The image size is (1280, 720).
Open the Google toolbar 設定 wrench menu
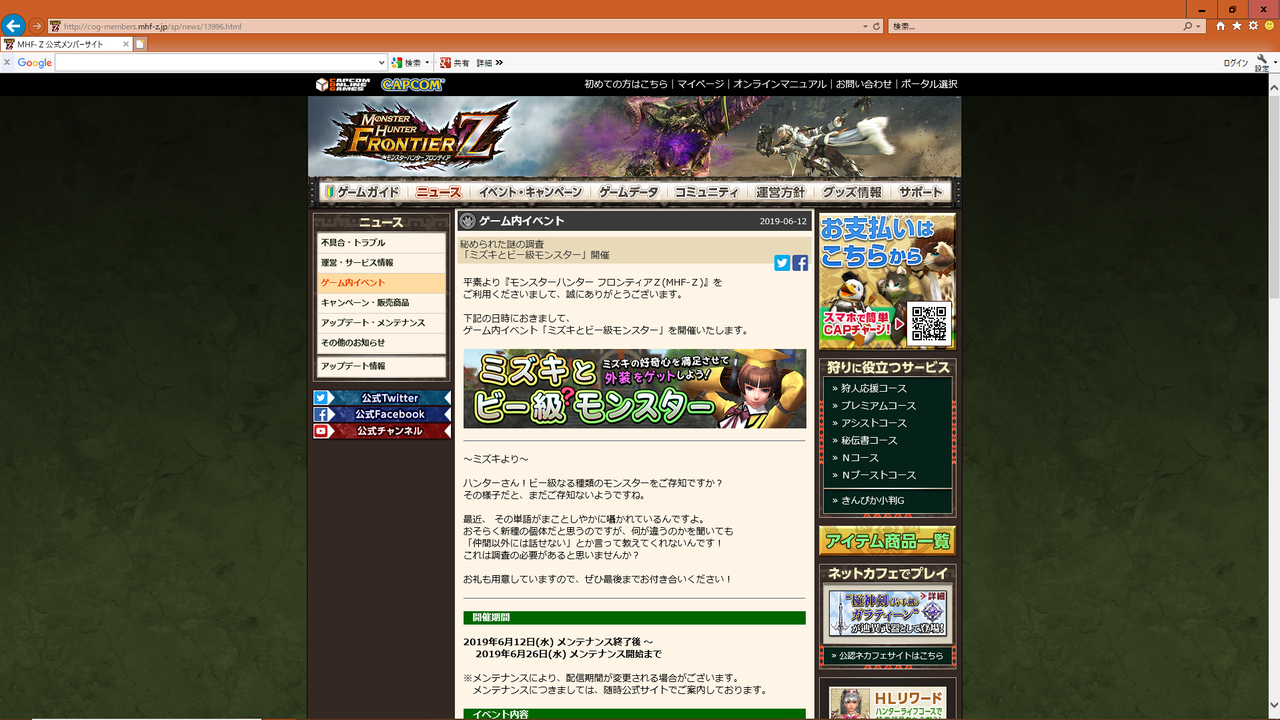pos(1262,63)
